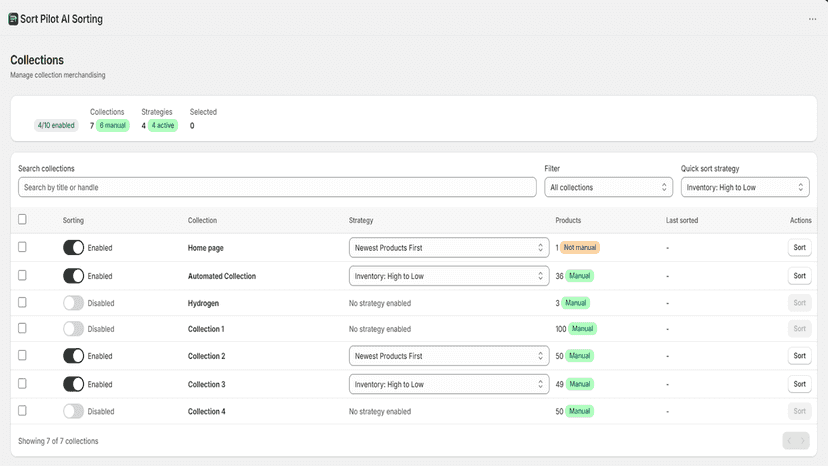This screenshot has height=466, width=828.
Task: Open Collection 3 strategy dropdown
Action: click(x=449, y=384)
